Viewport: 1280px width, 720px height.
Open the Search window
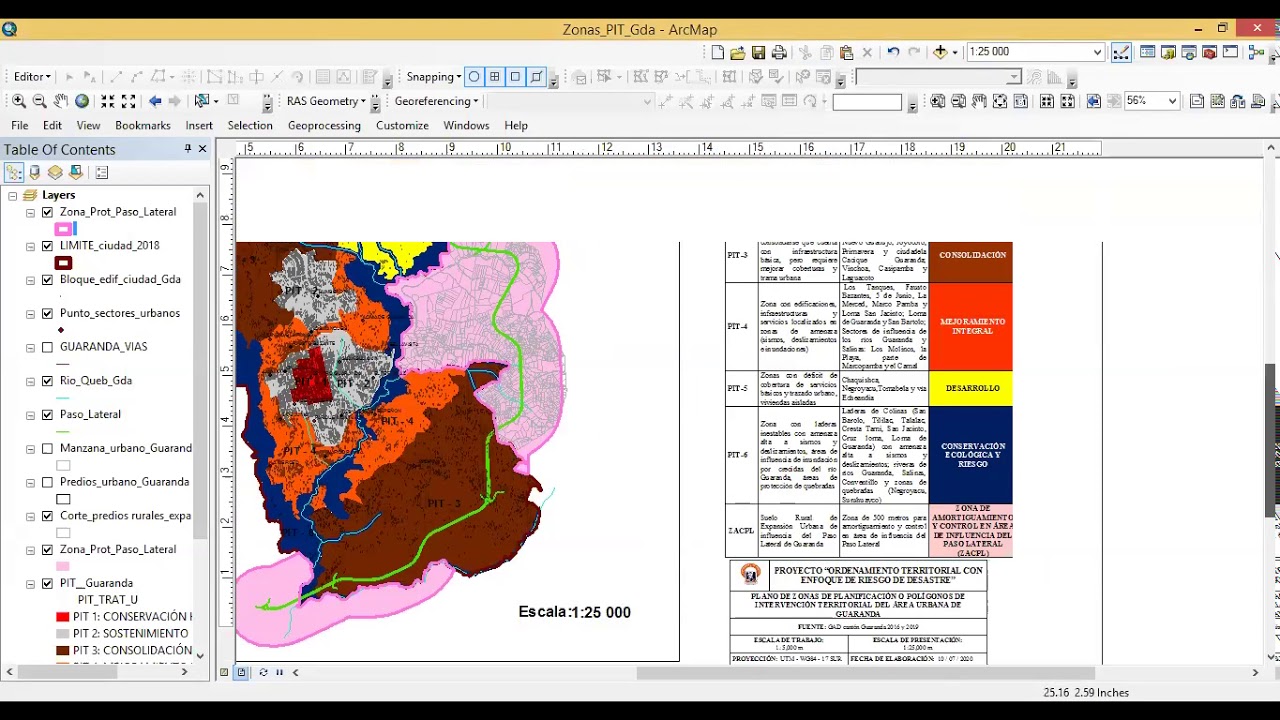point(1189,52)
